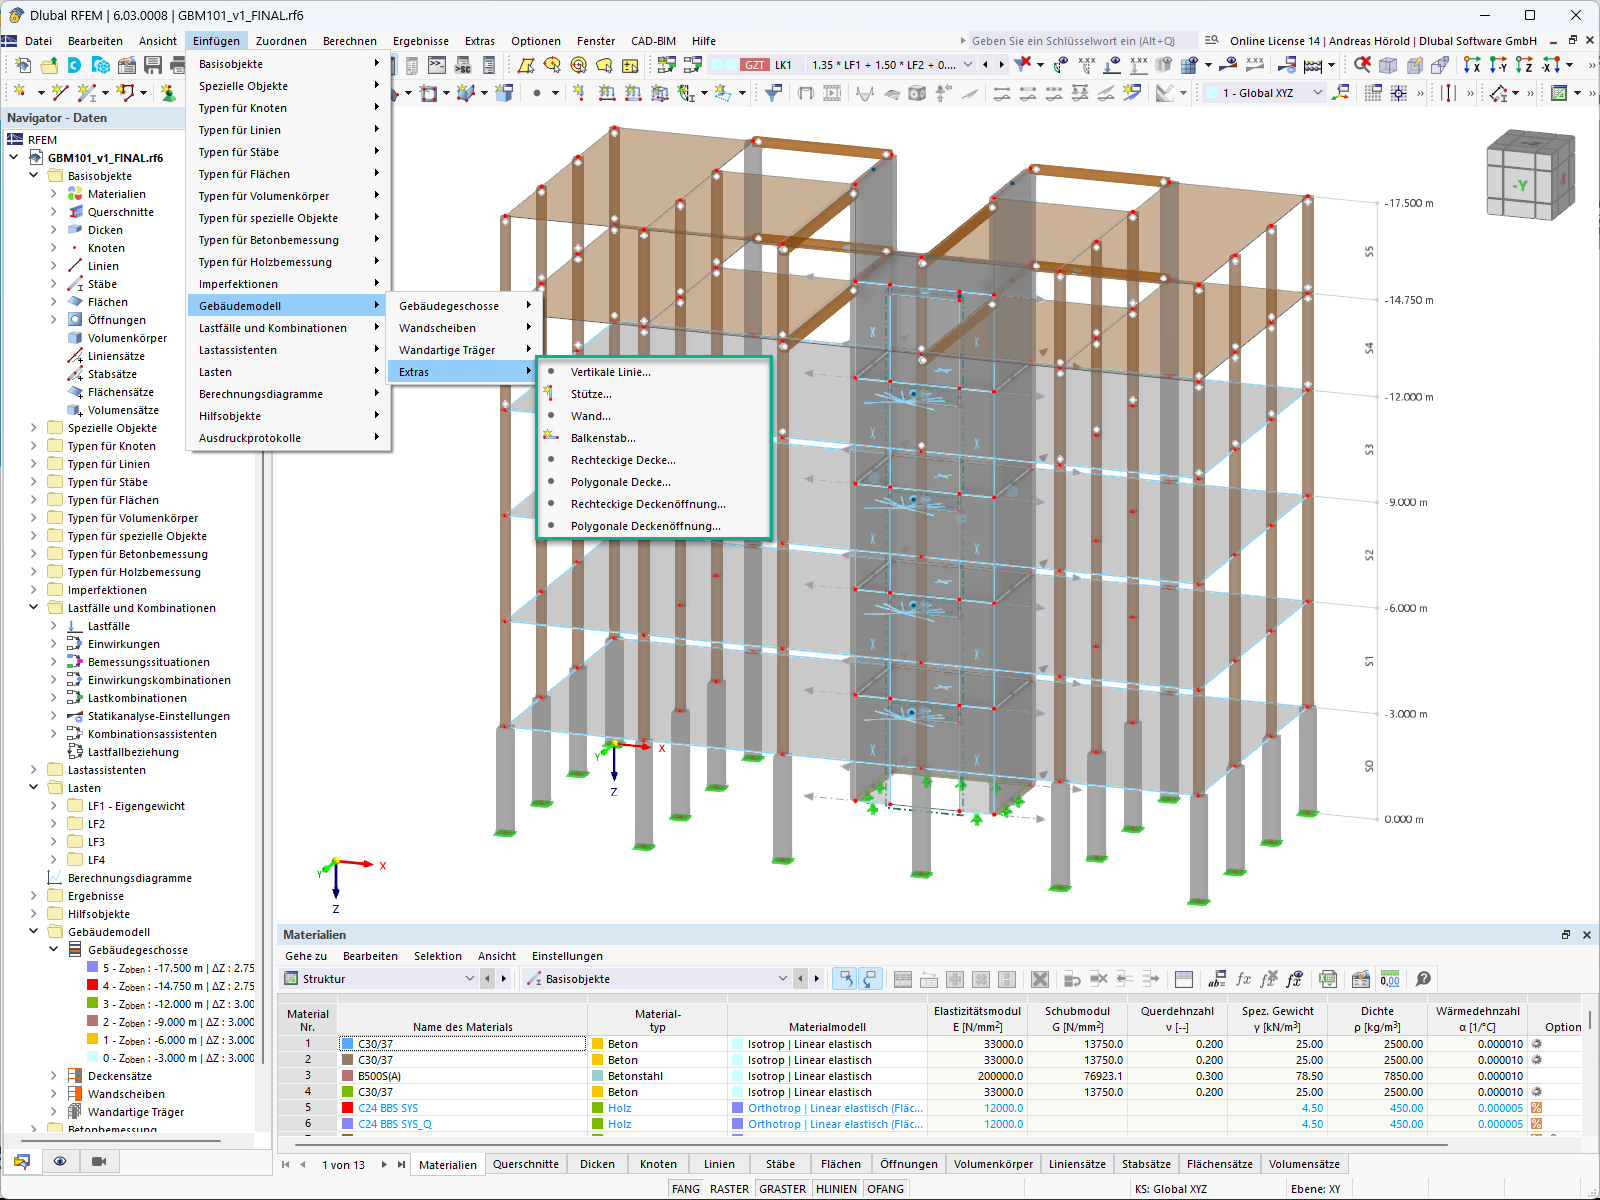The width and height of the screenshot is (1600, 1200).
Task: Click the previous load case arrow
Action: [985, 65]
